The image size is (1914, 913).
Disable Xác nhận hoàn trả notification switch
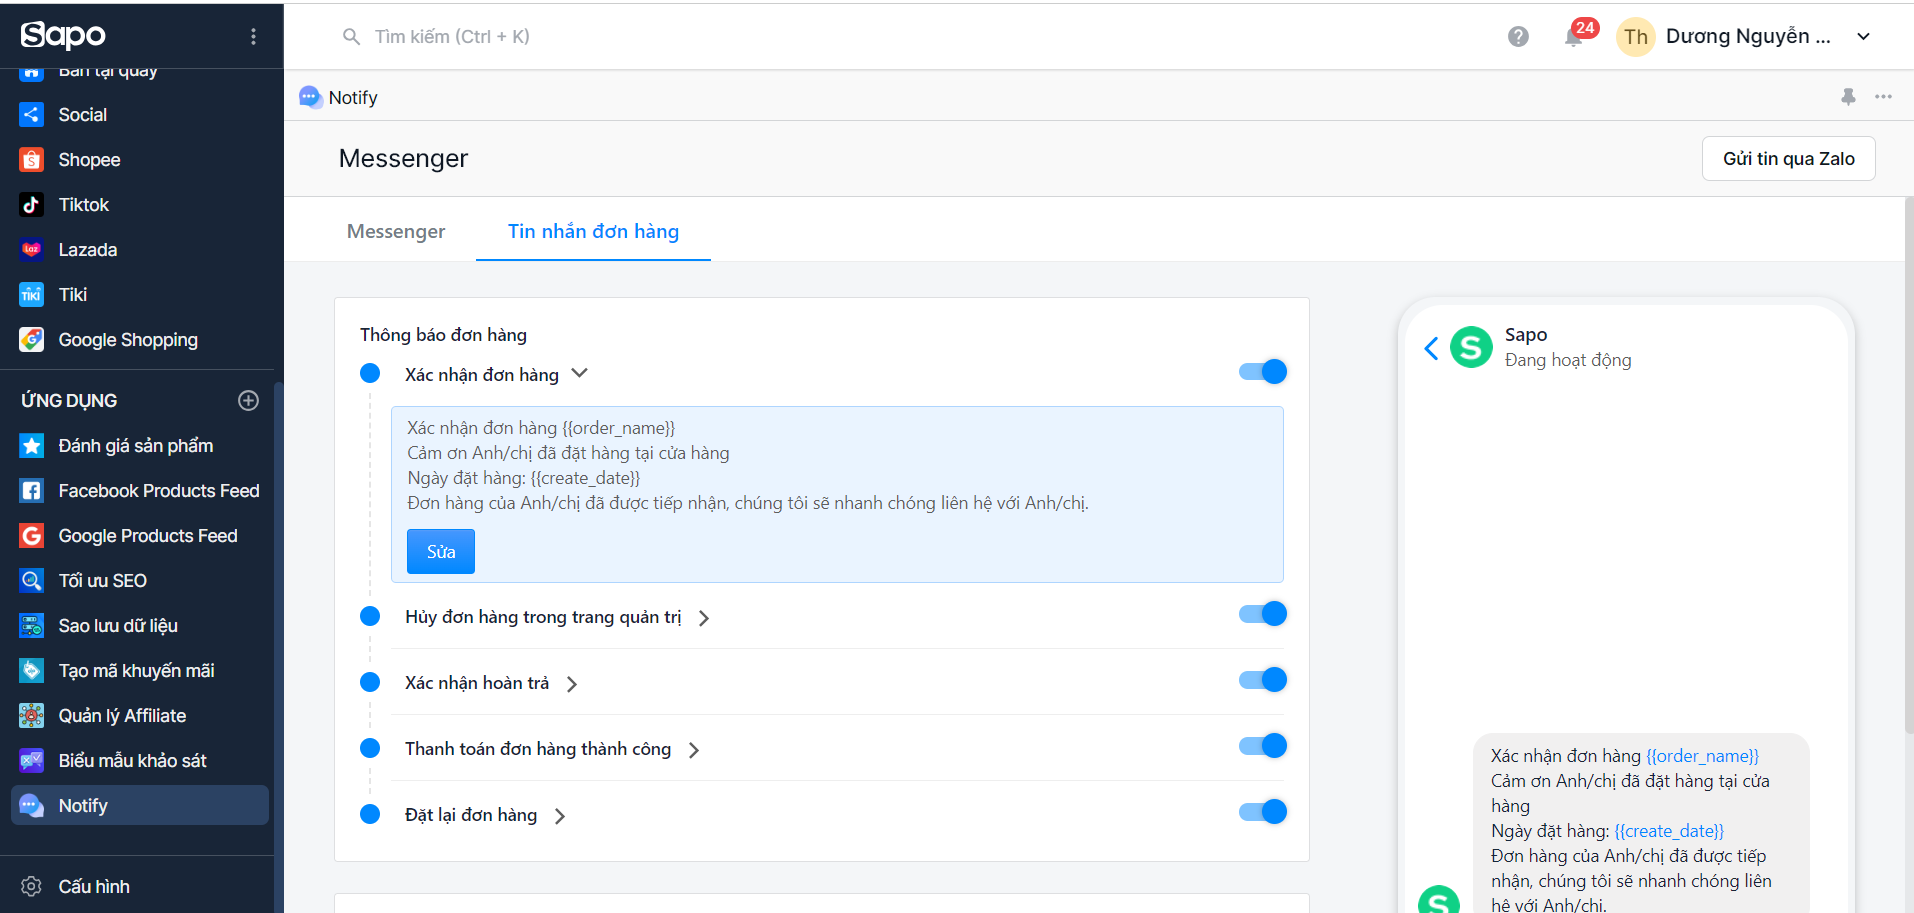pos(1263,680)
